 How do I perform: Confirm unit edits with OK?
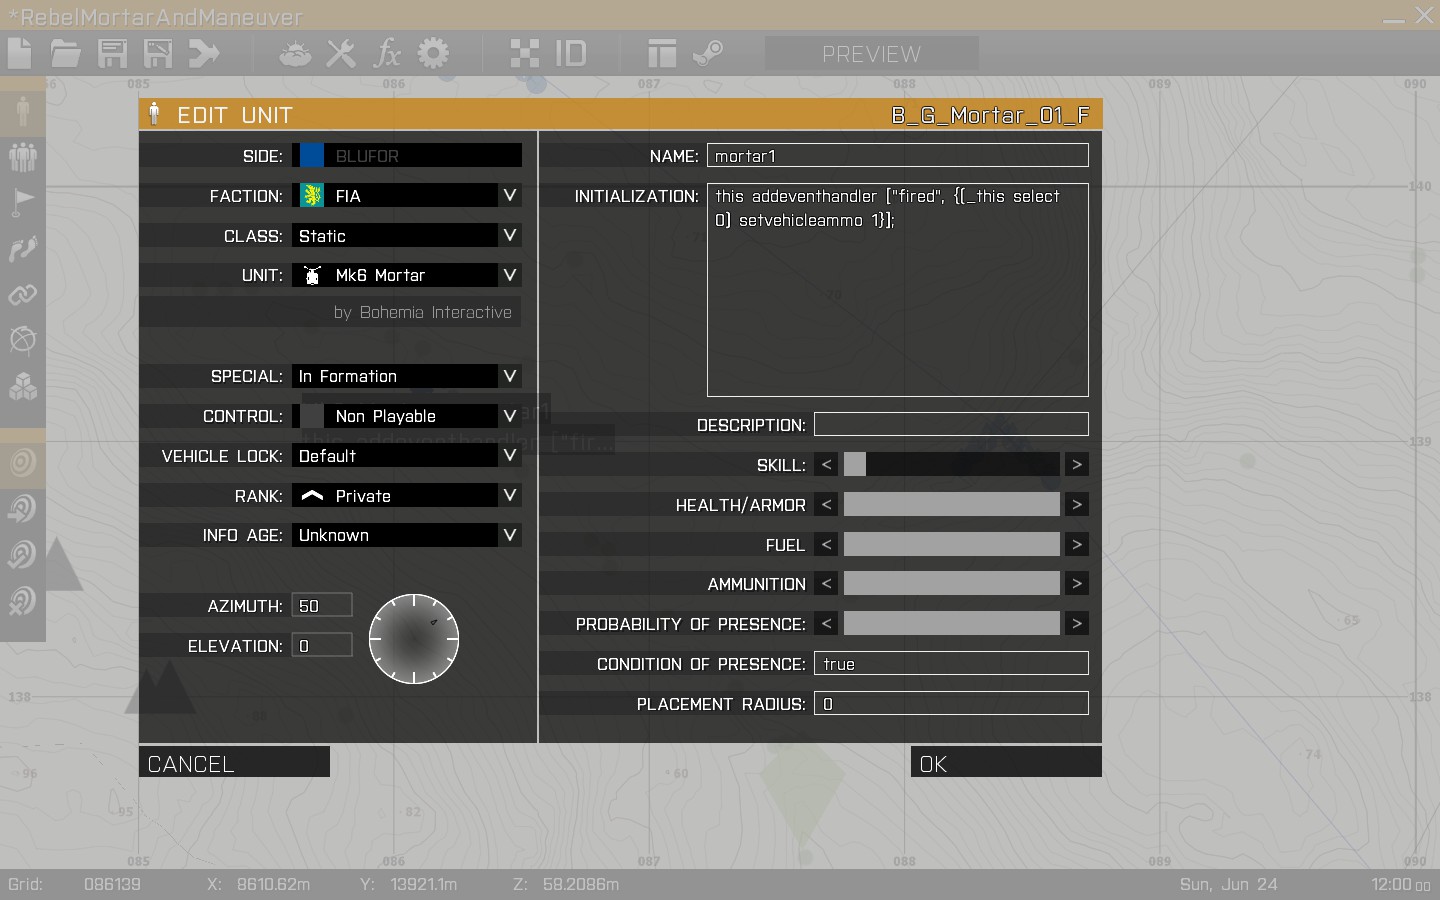tap(1006, 763)
